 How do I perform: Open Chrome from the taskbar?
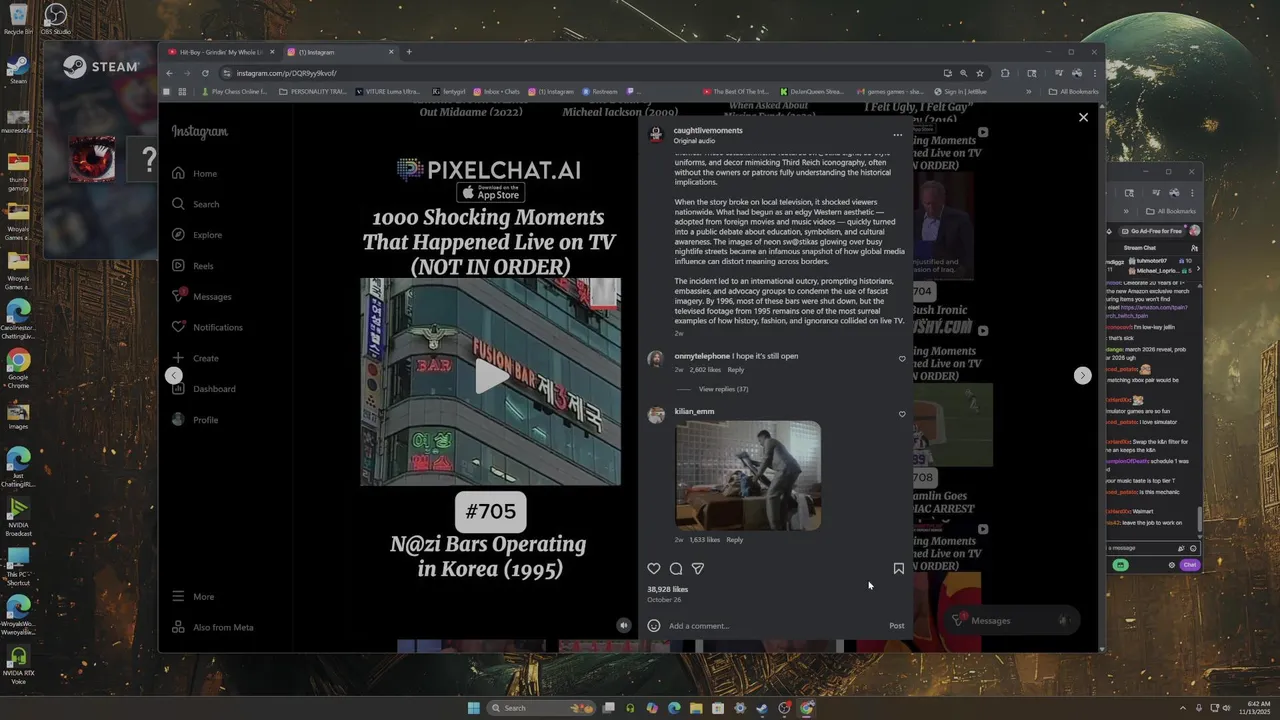(806, 708)
